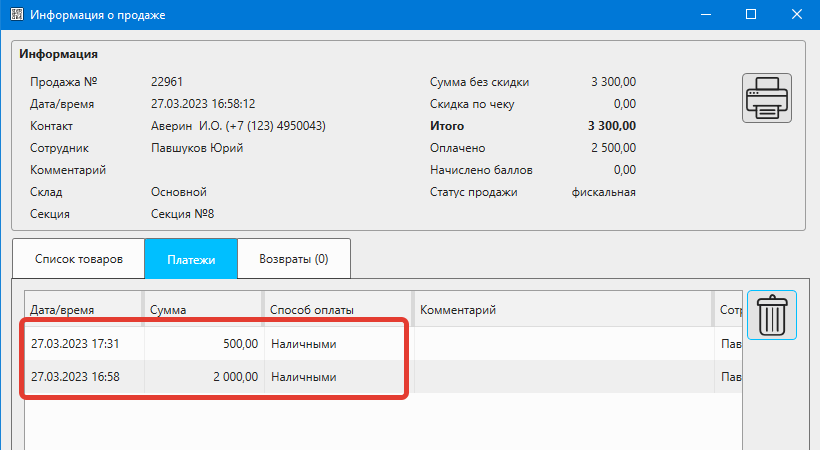
Task: Click the printer icon to print receipt
Action: point(766,98)
